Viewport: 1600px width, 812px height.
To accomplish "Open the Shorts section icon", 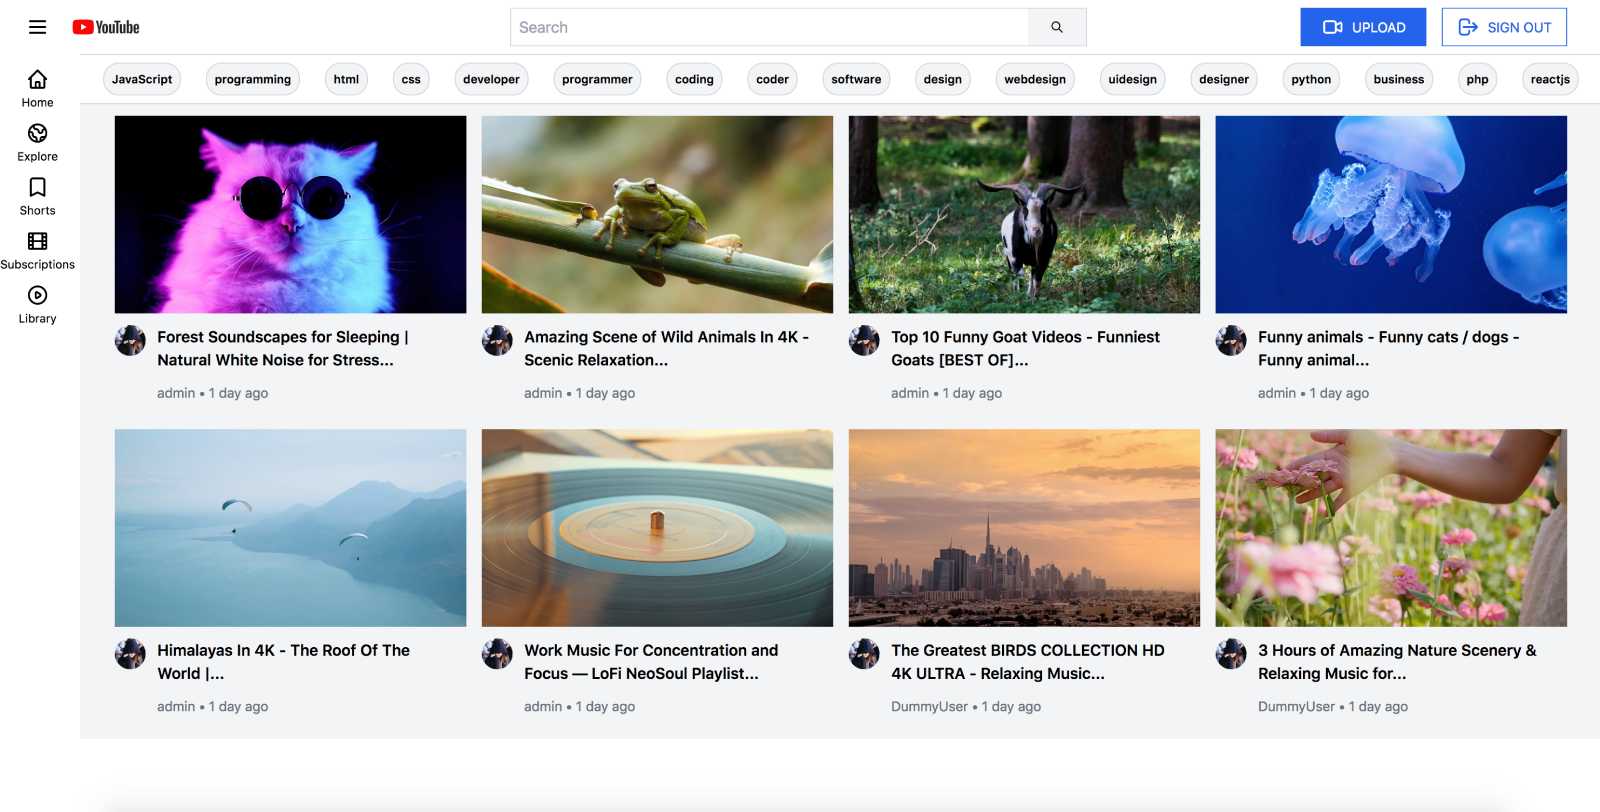I will (x=37, y=195).
